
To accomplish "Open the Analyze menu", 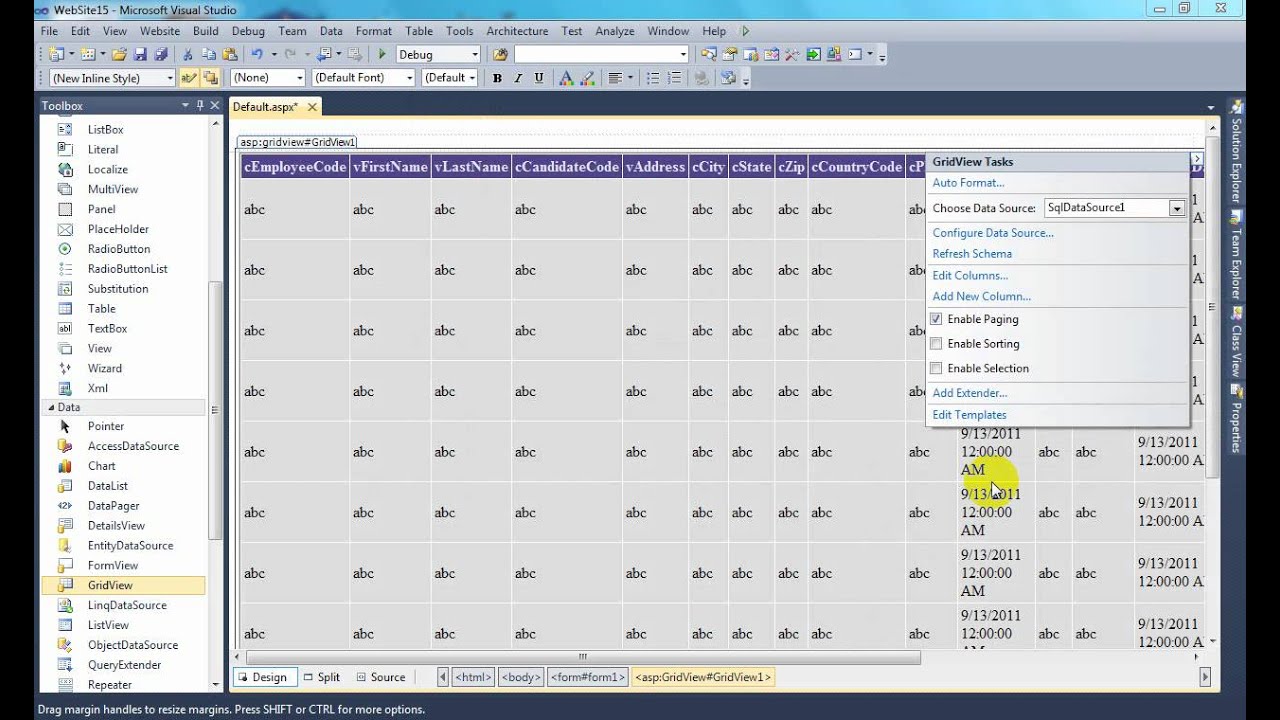I will pyautogui.click(x=615, y=31).
